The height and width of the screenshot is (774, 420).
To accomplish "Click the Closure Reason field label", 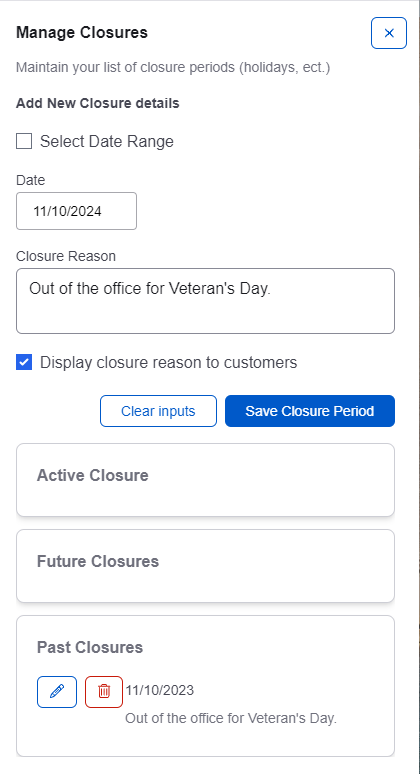I will coord(66,256).
